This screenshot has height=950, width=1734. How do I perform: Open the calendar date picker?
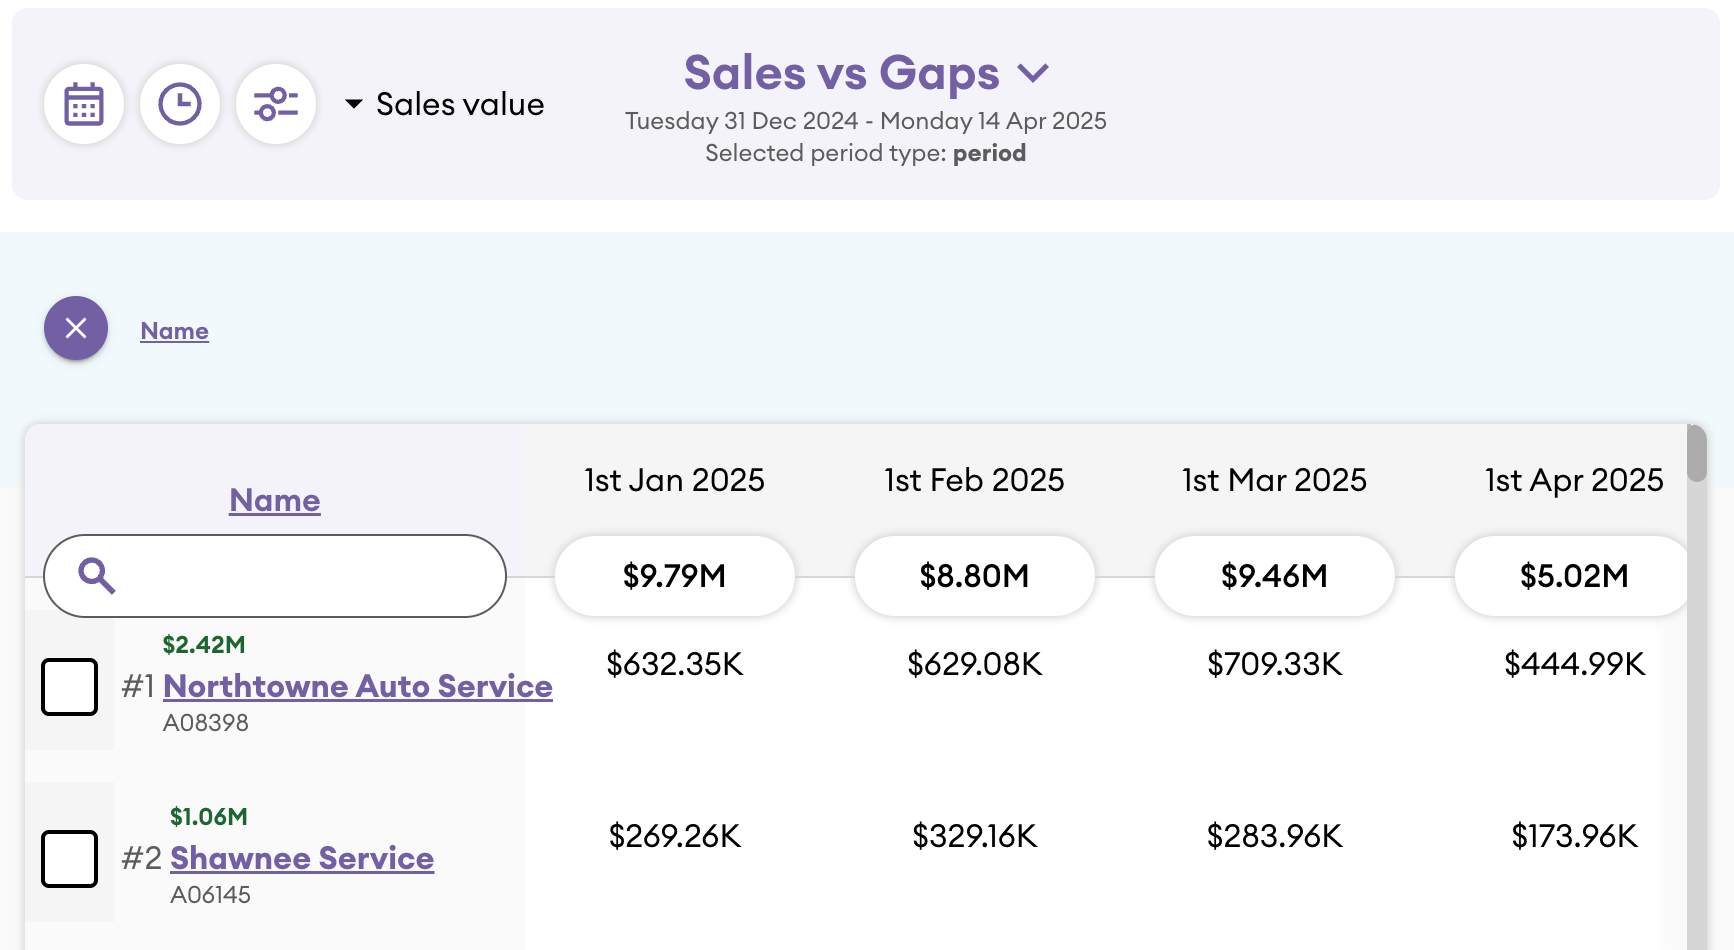(84, 104)
